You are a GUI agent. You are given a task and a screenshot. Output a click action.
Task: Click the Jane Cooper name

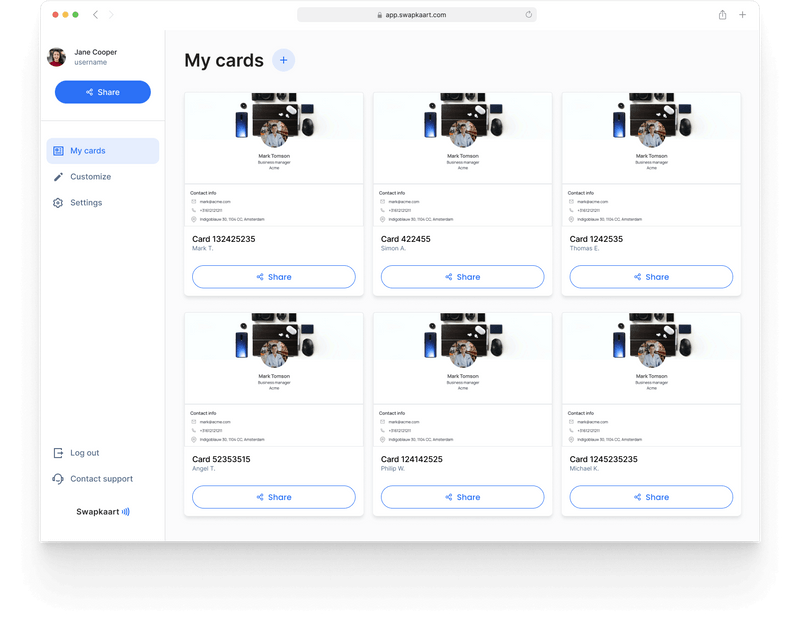95,52
